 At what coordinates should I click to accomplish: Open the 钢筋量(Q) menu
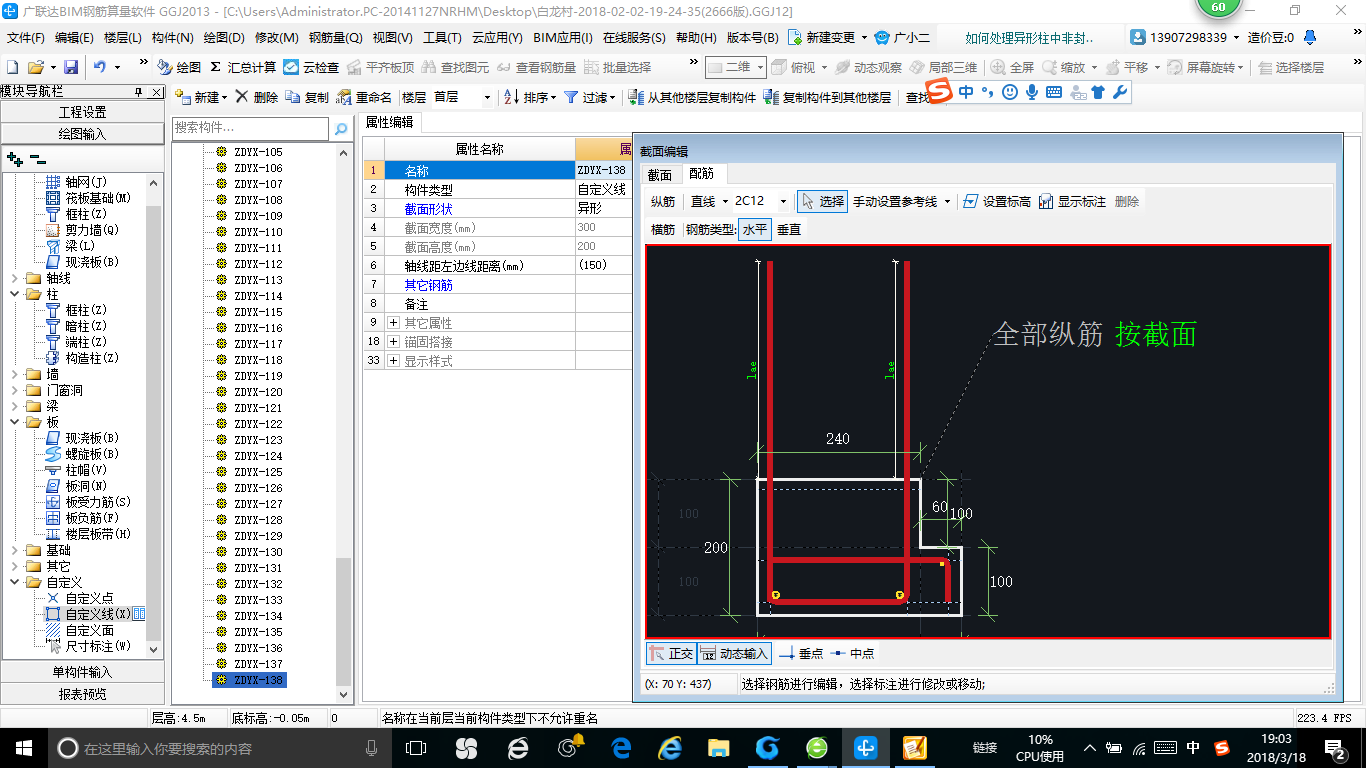pyautogui.click(x=335, y=38)
